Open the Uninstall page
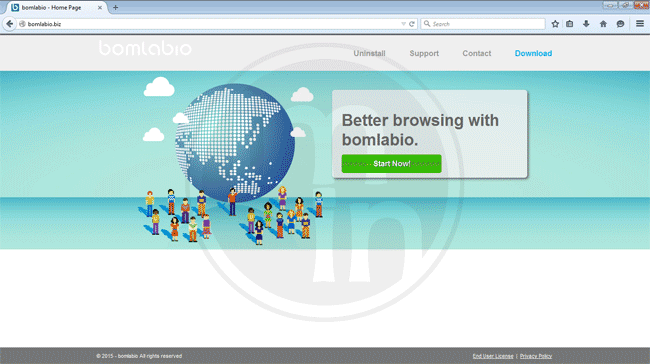650x364 pixels. [369, 53]
